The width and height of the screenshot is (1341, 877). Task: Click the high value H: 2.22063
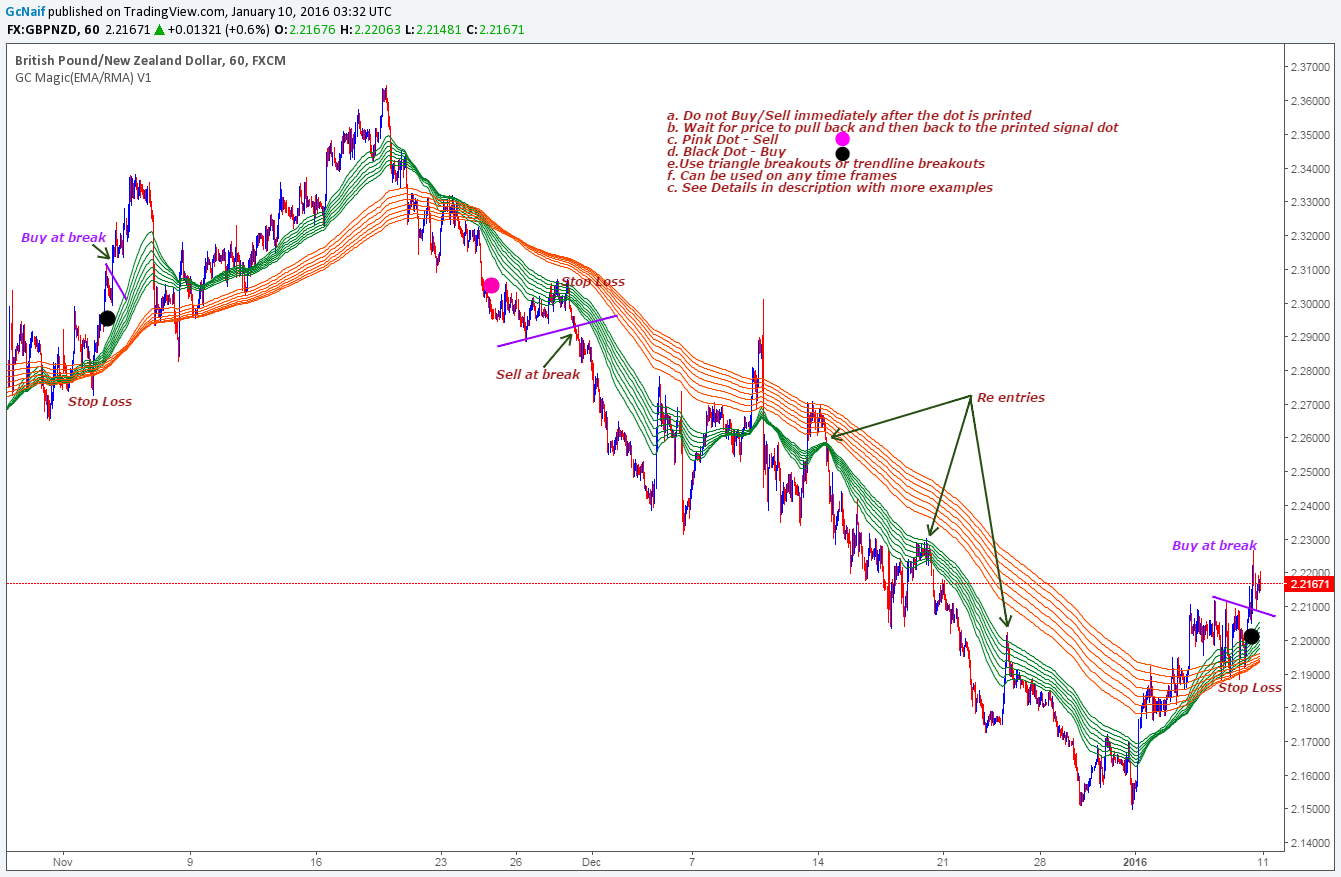pos(370,30)
